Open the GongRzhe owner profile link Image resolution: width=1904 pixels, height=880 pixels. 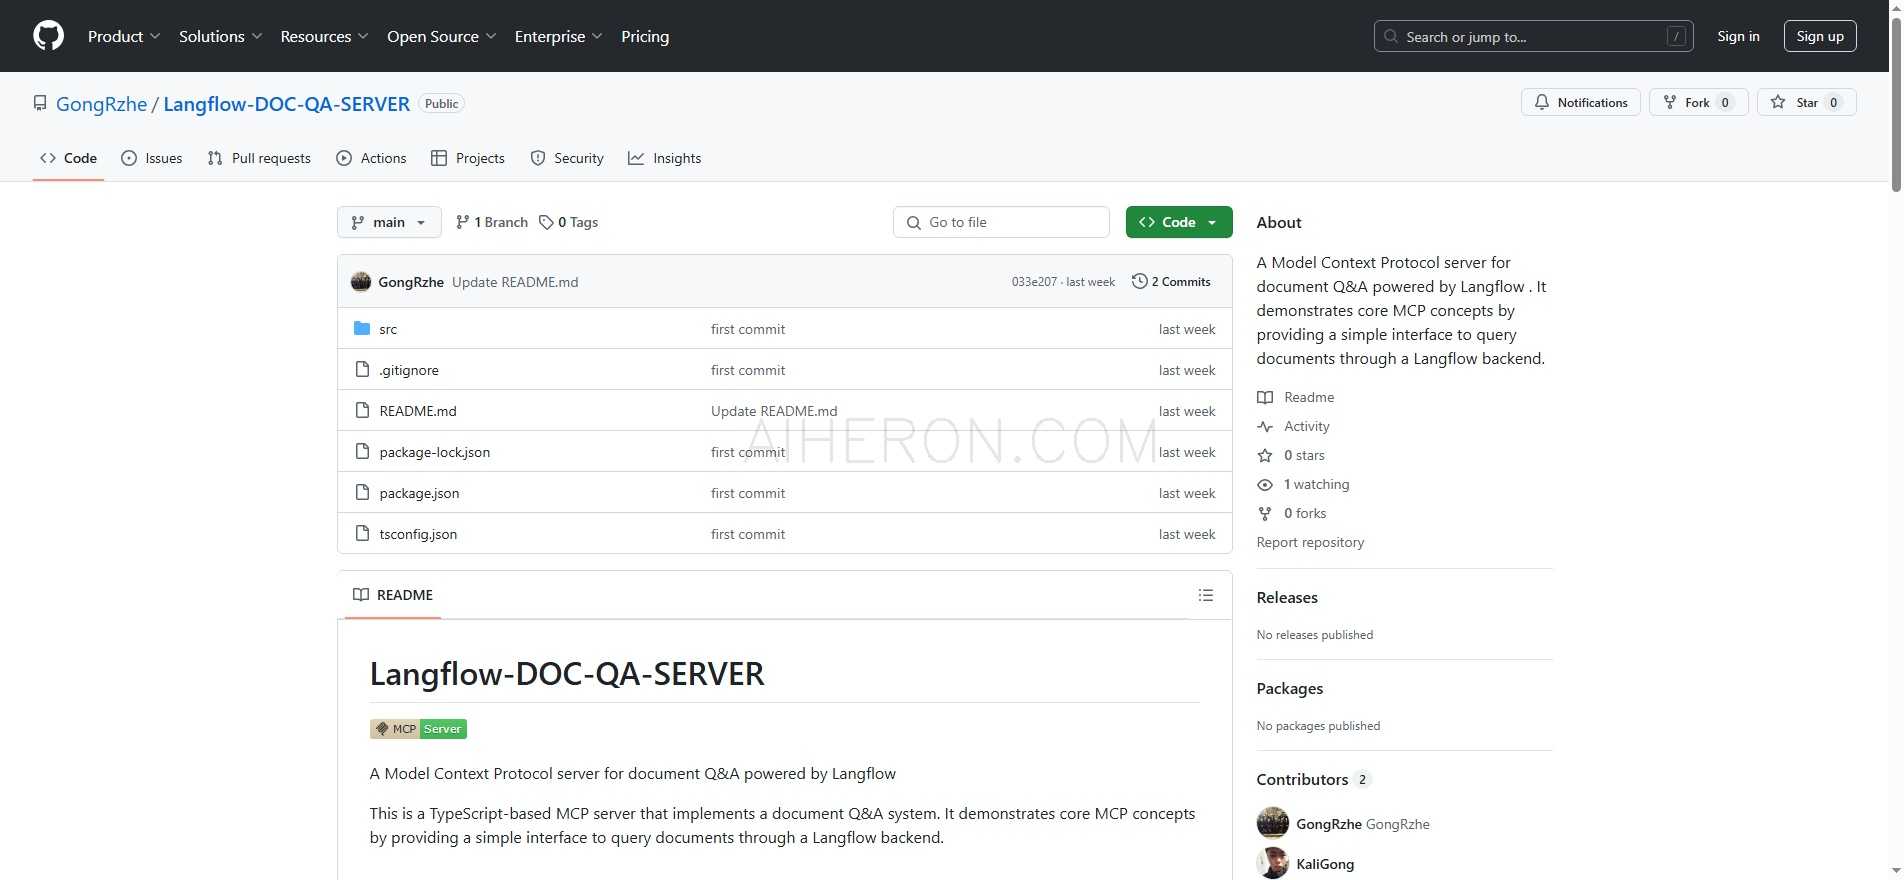[101, 104]
